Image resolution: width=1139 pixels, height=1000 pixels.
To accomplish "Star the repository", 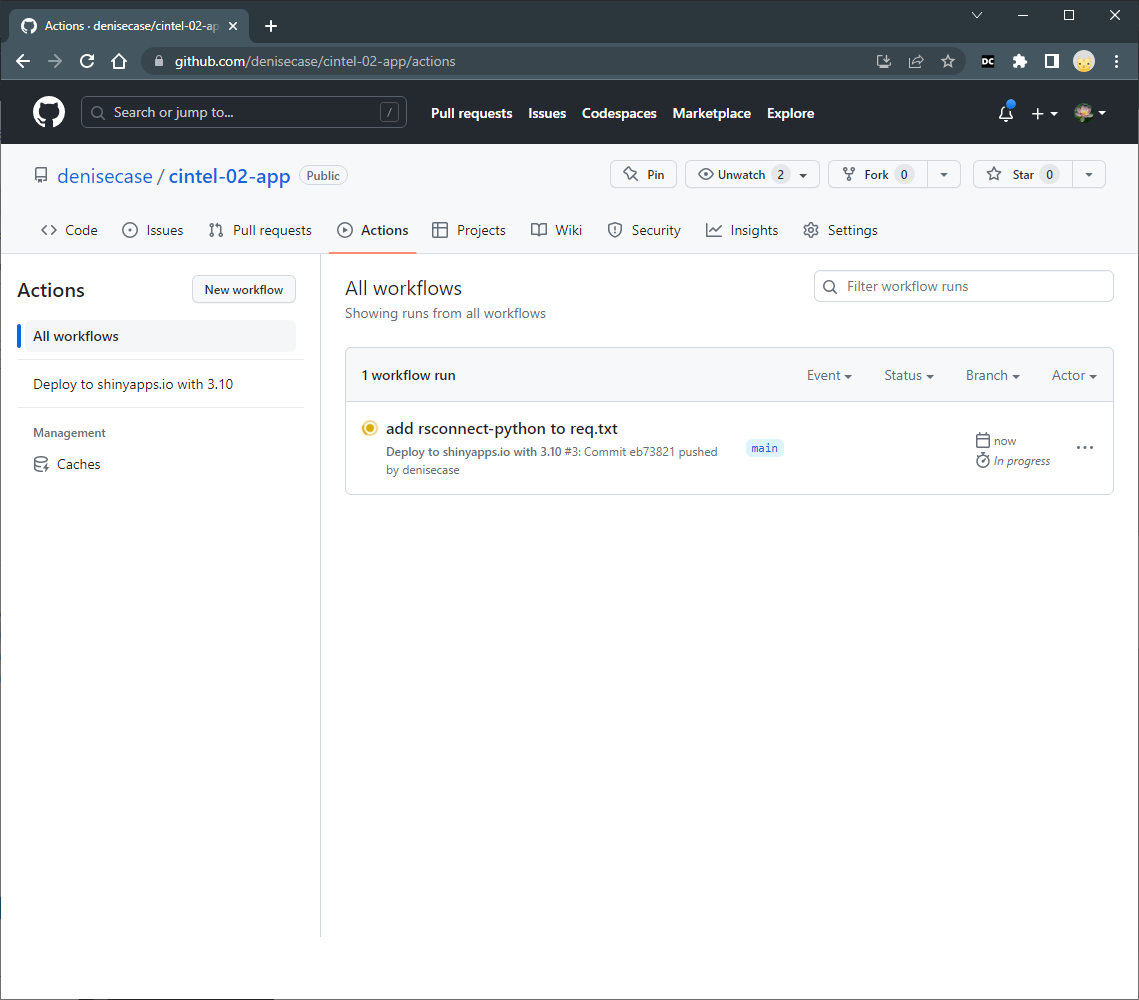I will (1022, 174).
